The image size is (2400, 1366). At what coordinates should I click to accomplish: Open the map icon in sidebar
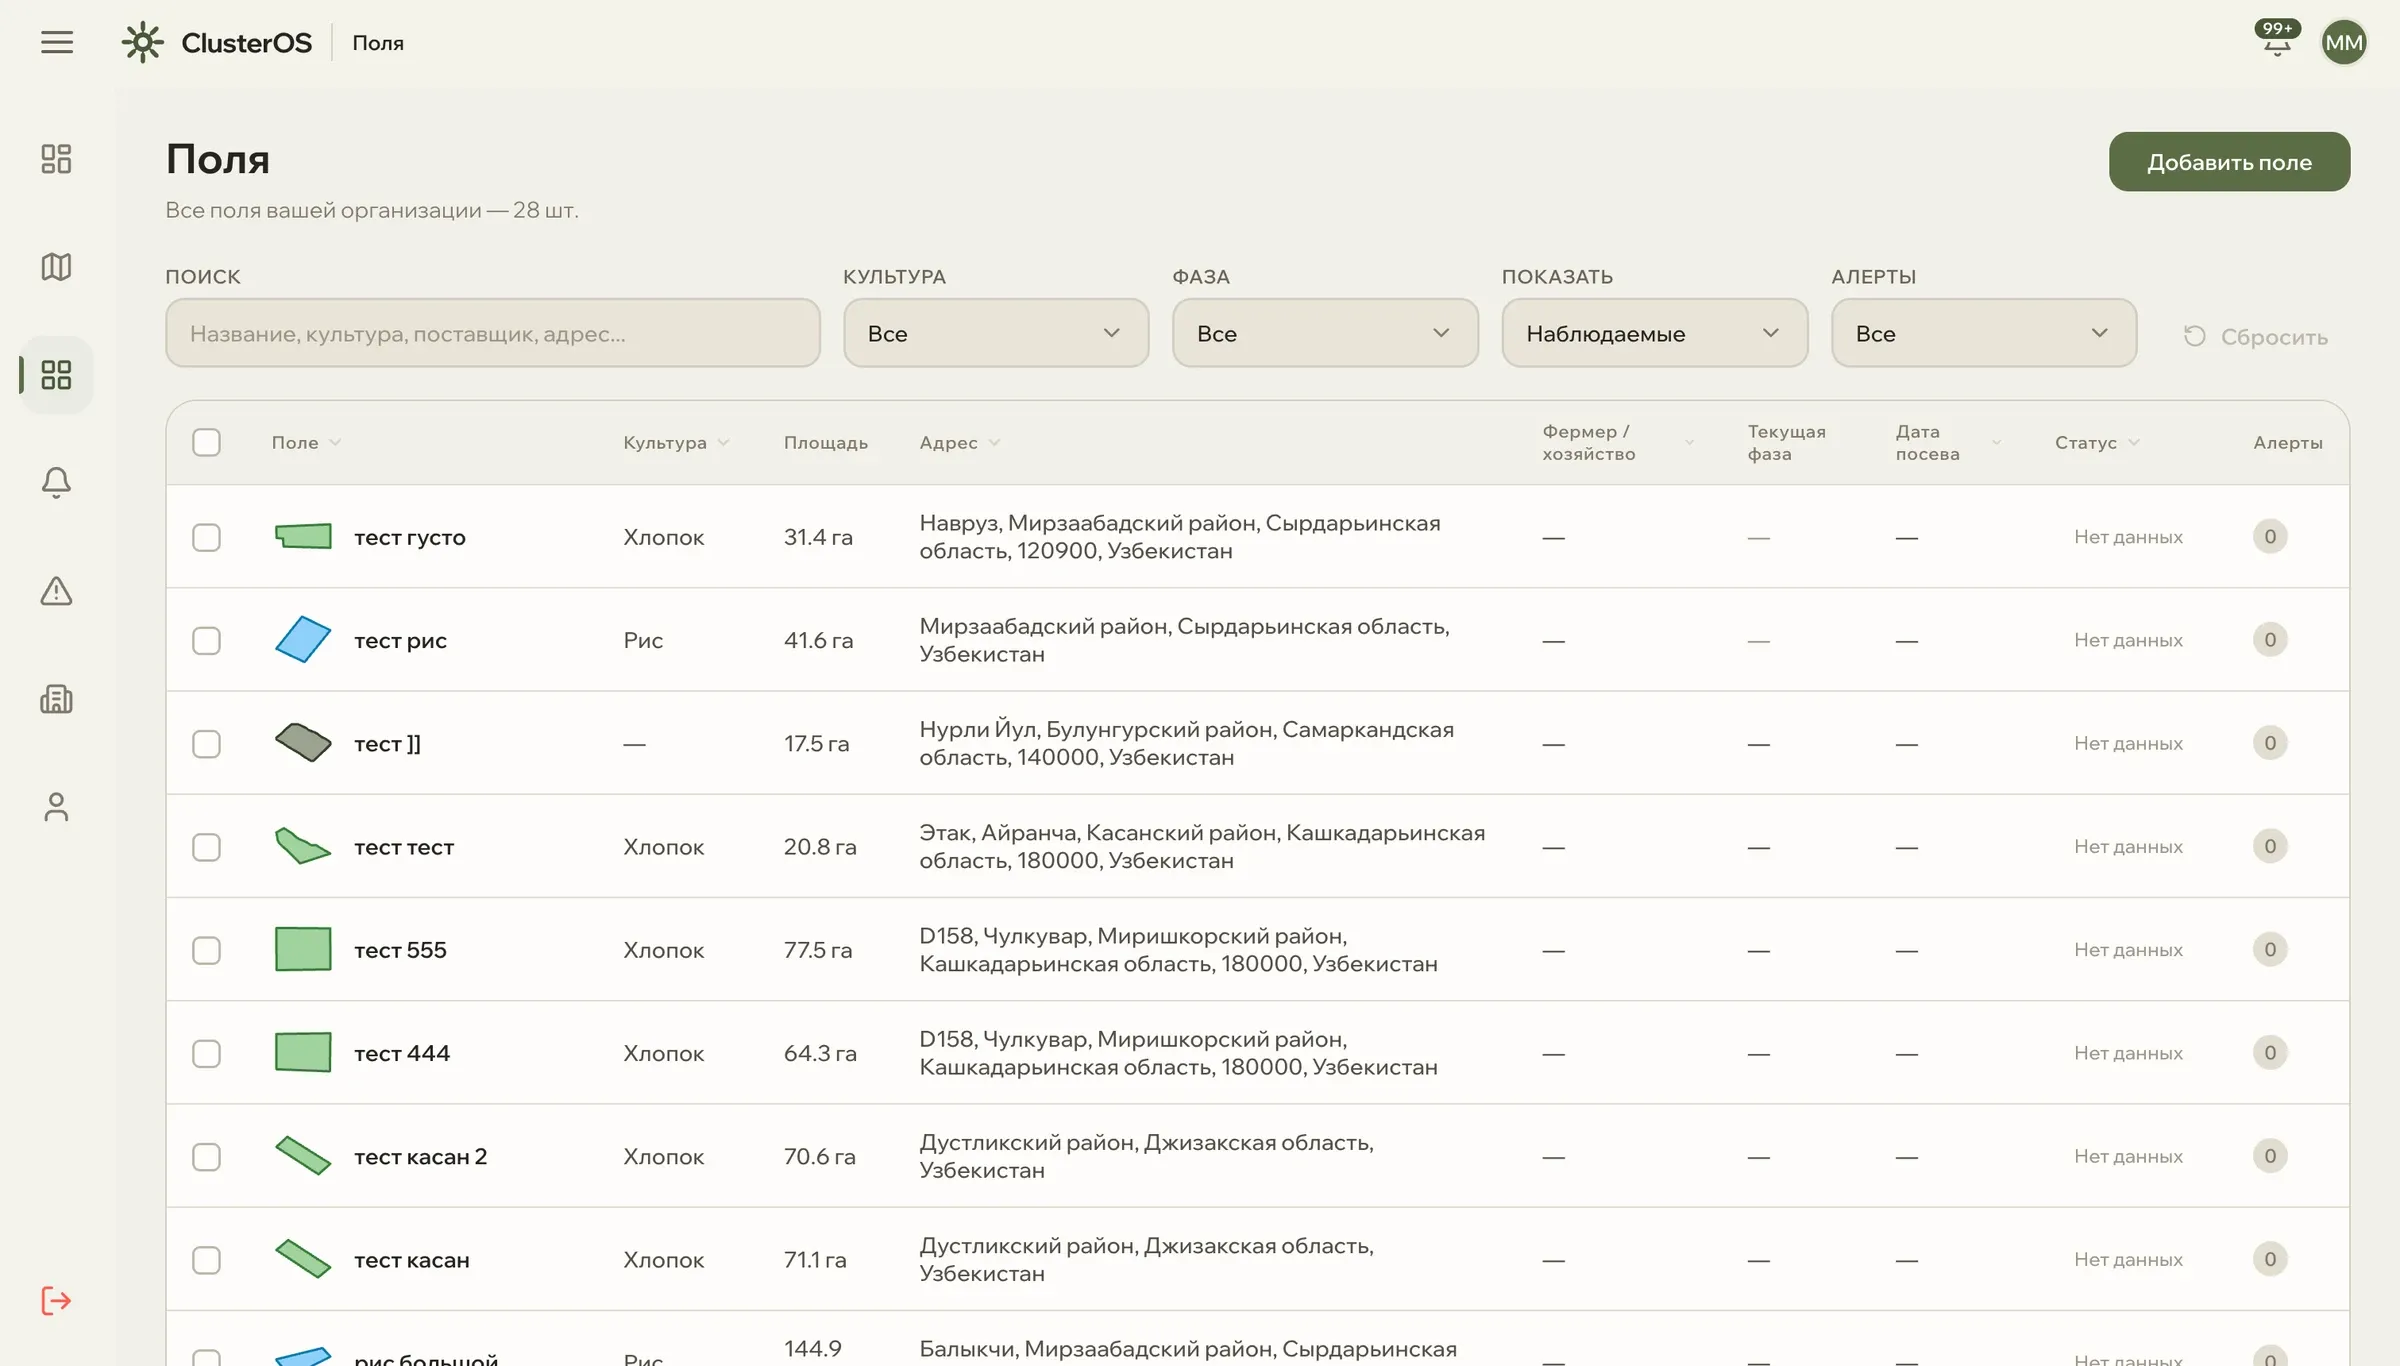click(56, 267)
